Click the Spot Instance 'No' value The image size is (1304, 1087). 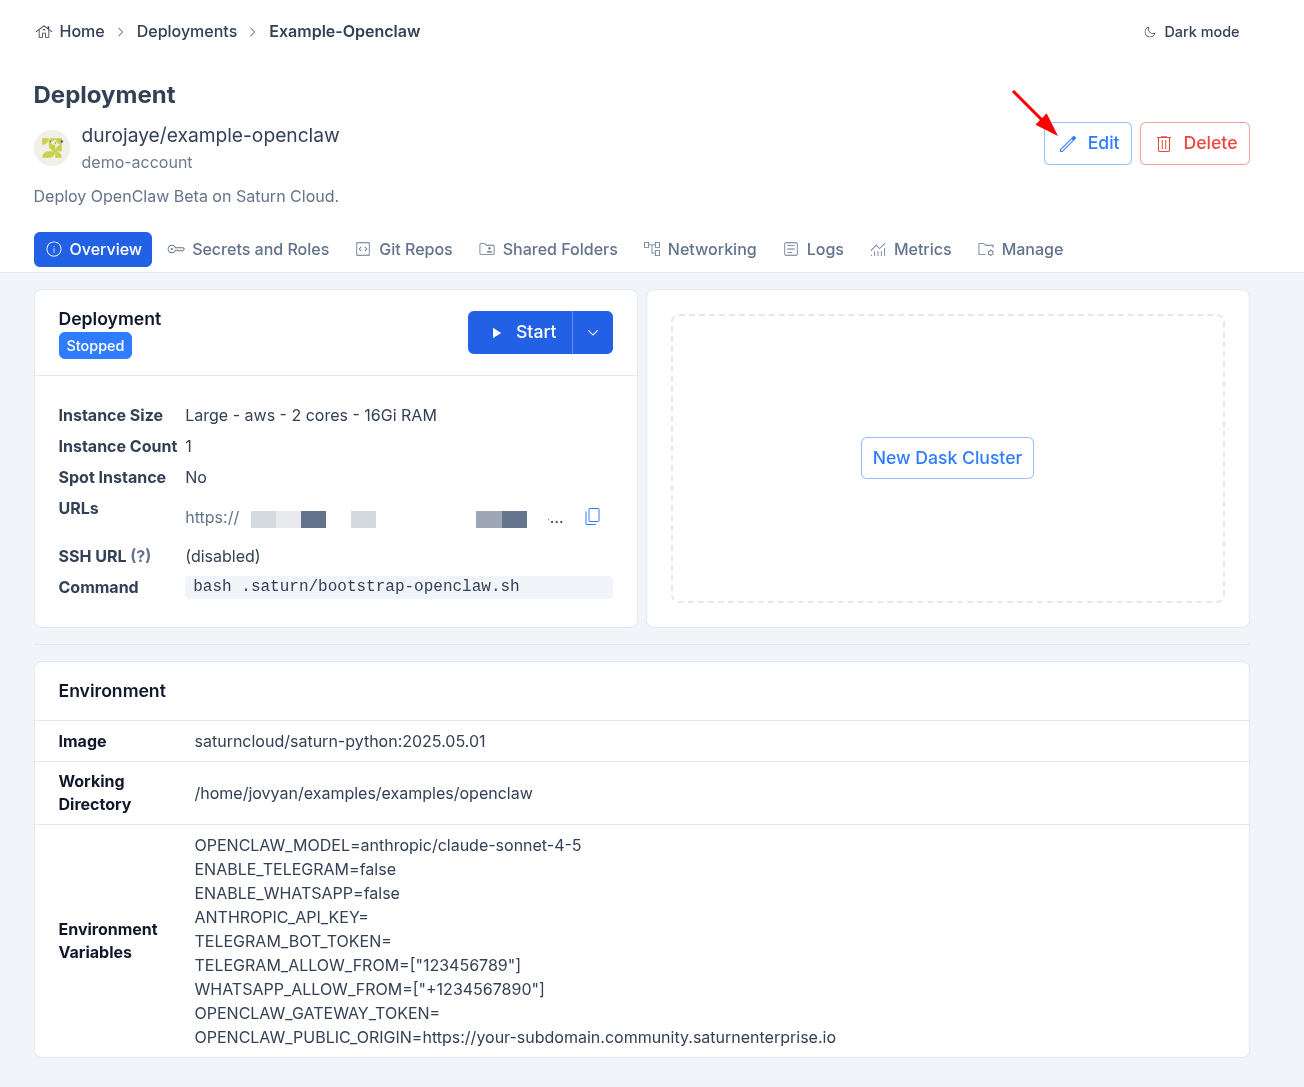[x=196, y=478]
